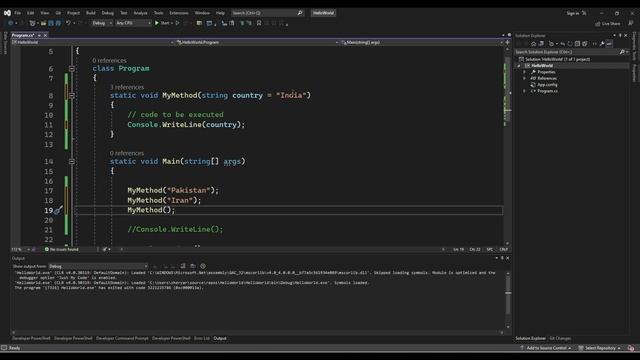This screenshot has width=640, height=360.
Task: Open Main(string[] args) member dropdown
Action: (x=422, y=42)
